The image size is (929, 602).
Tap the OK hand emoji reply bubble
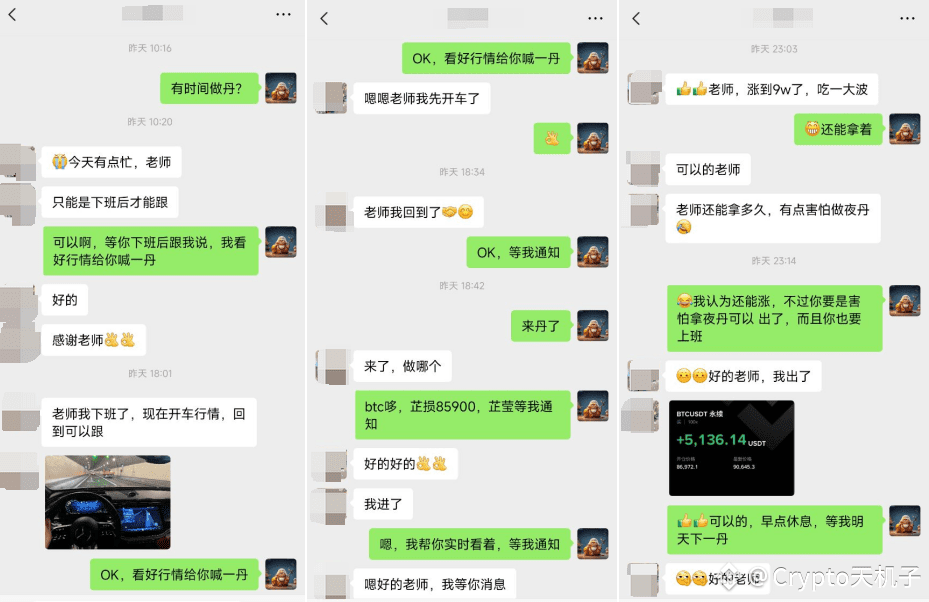[x=552, y=139]
